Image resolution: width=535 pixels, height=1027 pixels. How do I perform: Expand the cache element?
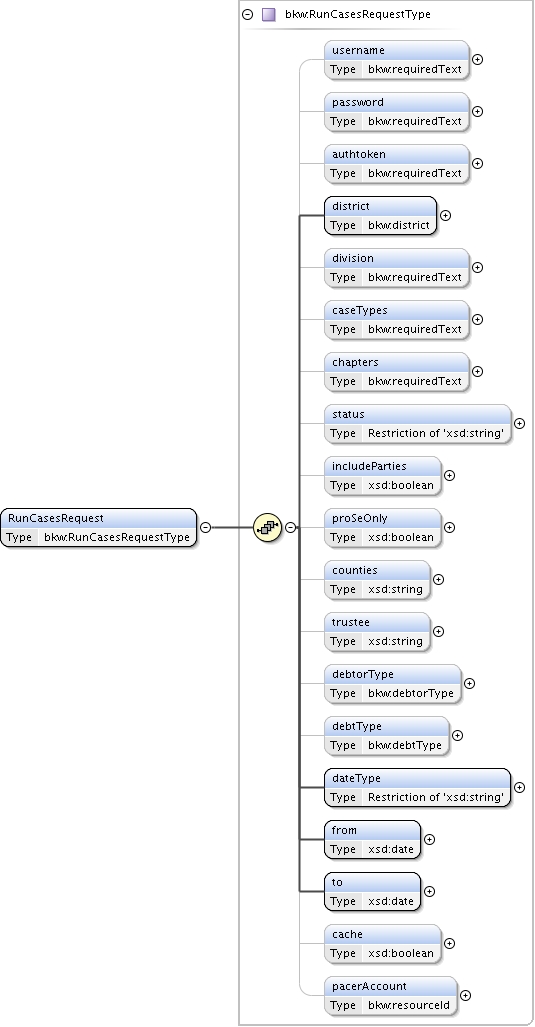tap(450, 943)
